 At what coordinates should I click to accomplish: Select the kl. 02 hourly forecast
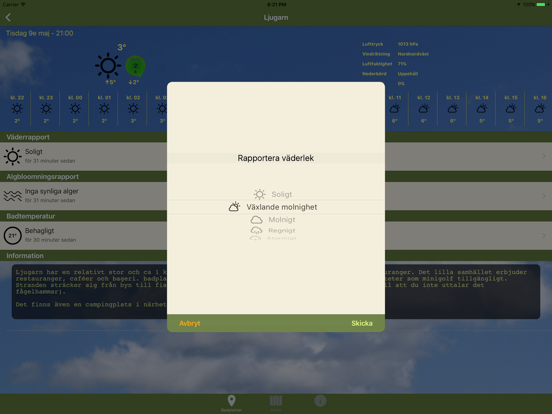133,109
